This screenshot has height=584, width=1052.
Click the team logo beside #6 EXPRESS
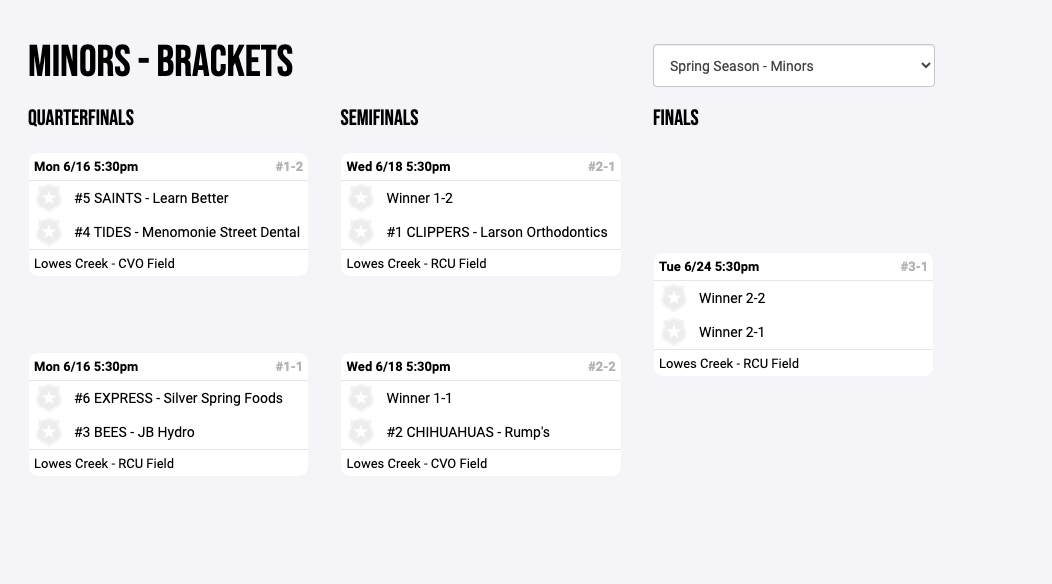(x=49, y=398)
